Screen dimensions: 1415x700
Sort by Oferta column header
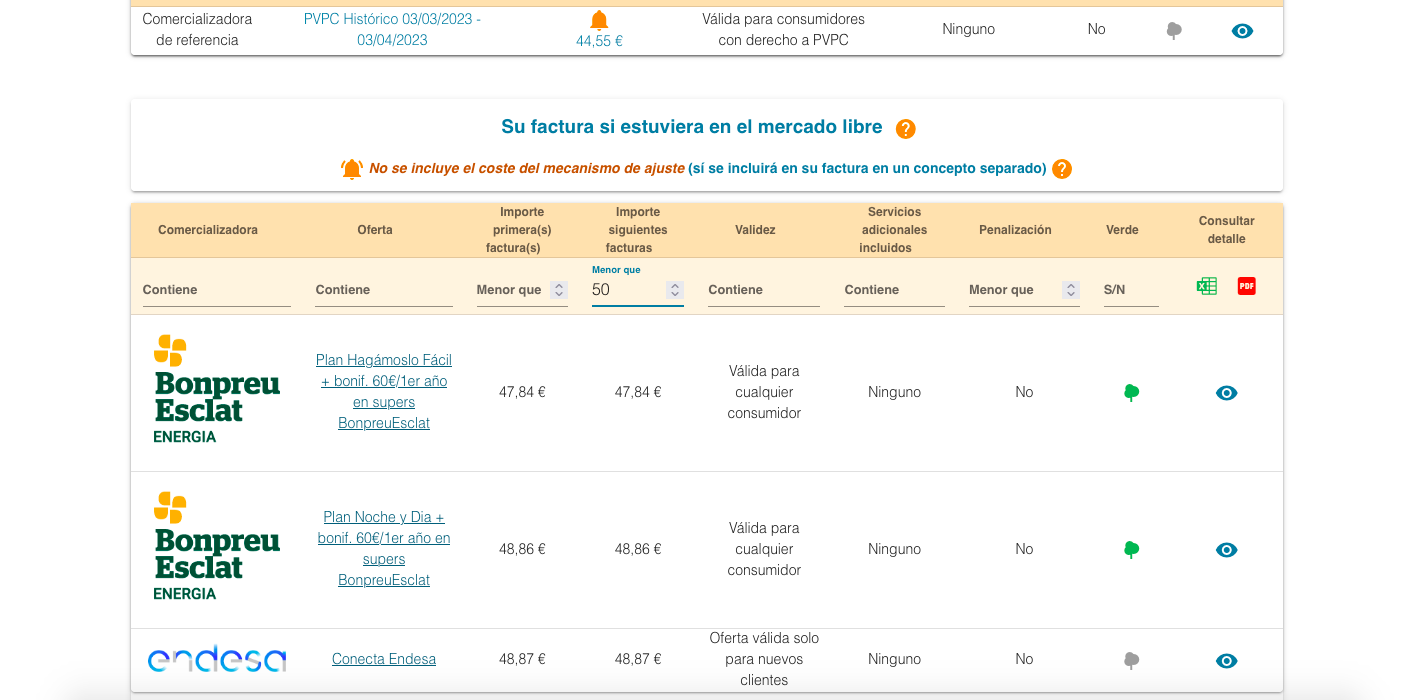[x=375, y=230]
